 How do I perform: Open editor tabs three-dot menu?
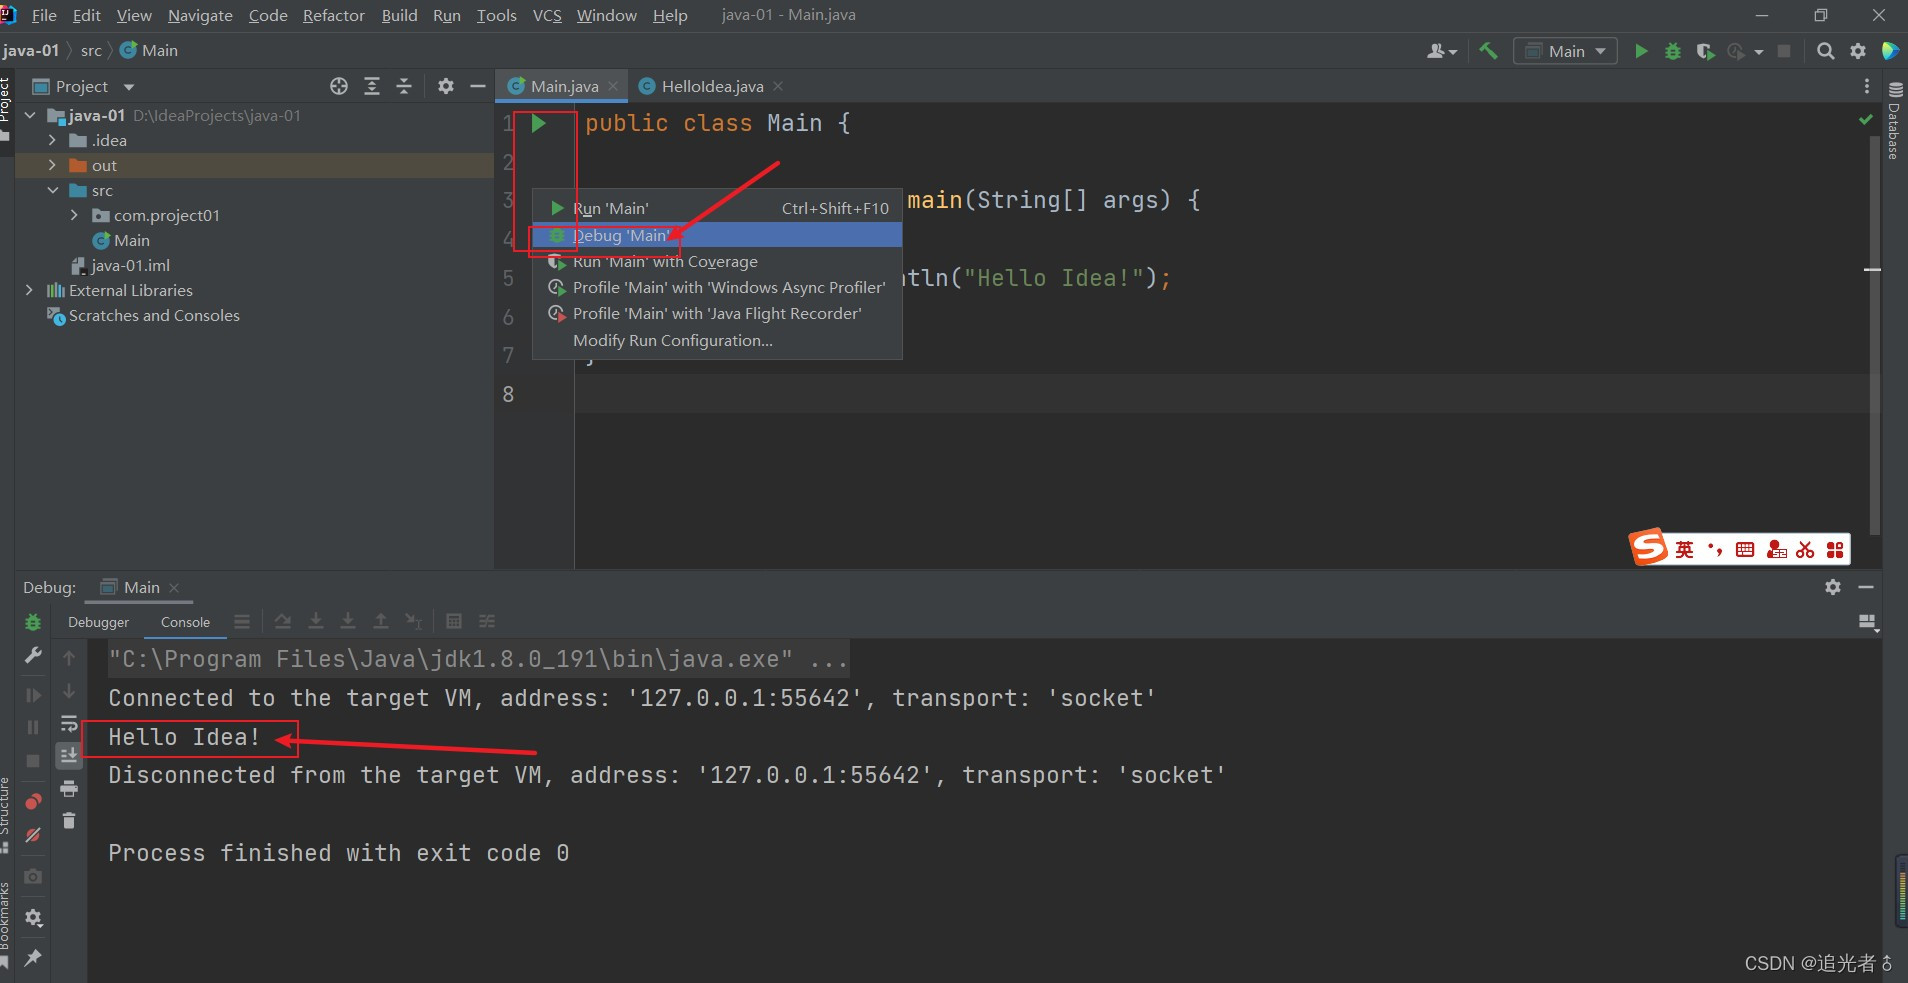point(1866,87)
